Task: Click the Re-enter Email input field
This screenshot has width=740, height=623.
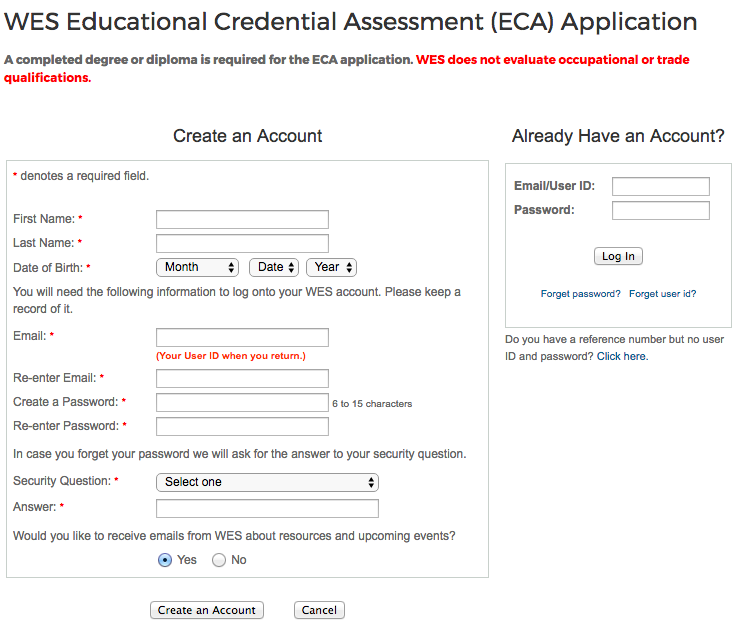Action: click(242, 378)
